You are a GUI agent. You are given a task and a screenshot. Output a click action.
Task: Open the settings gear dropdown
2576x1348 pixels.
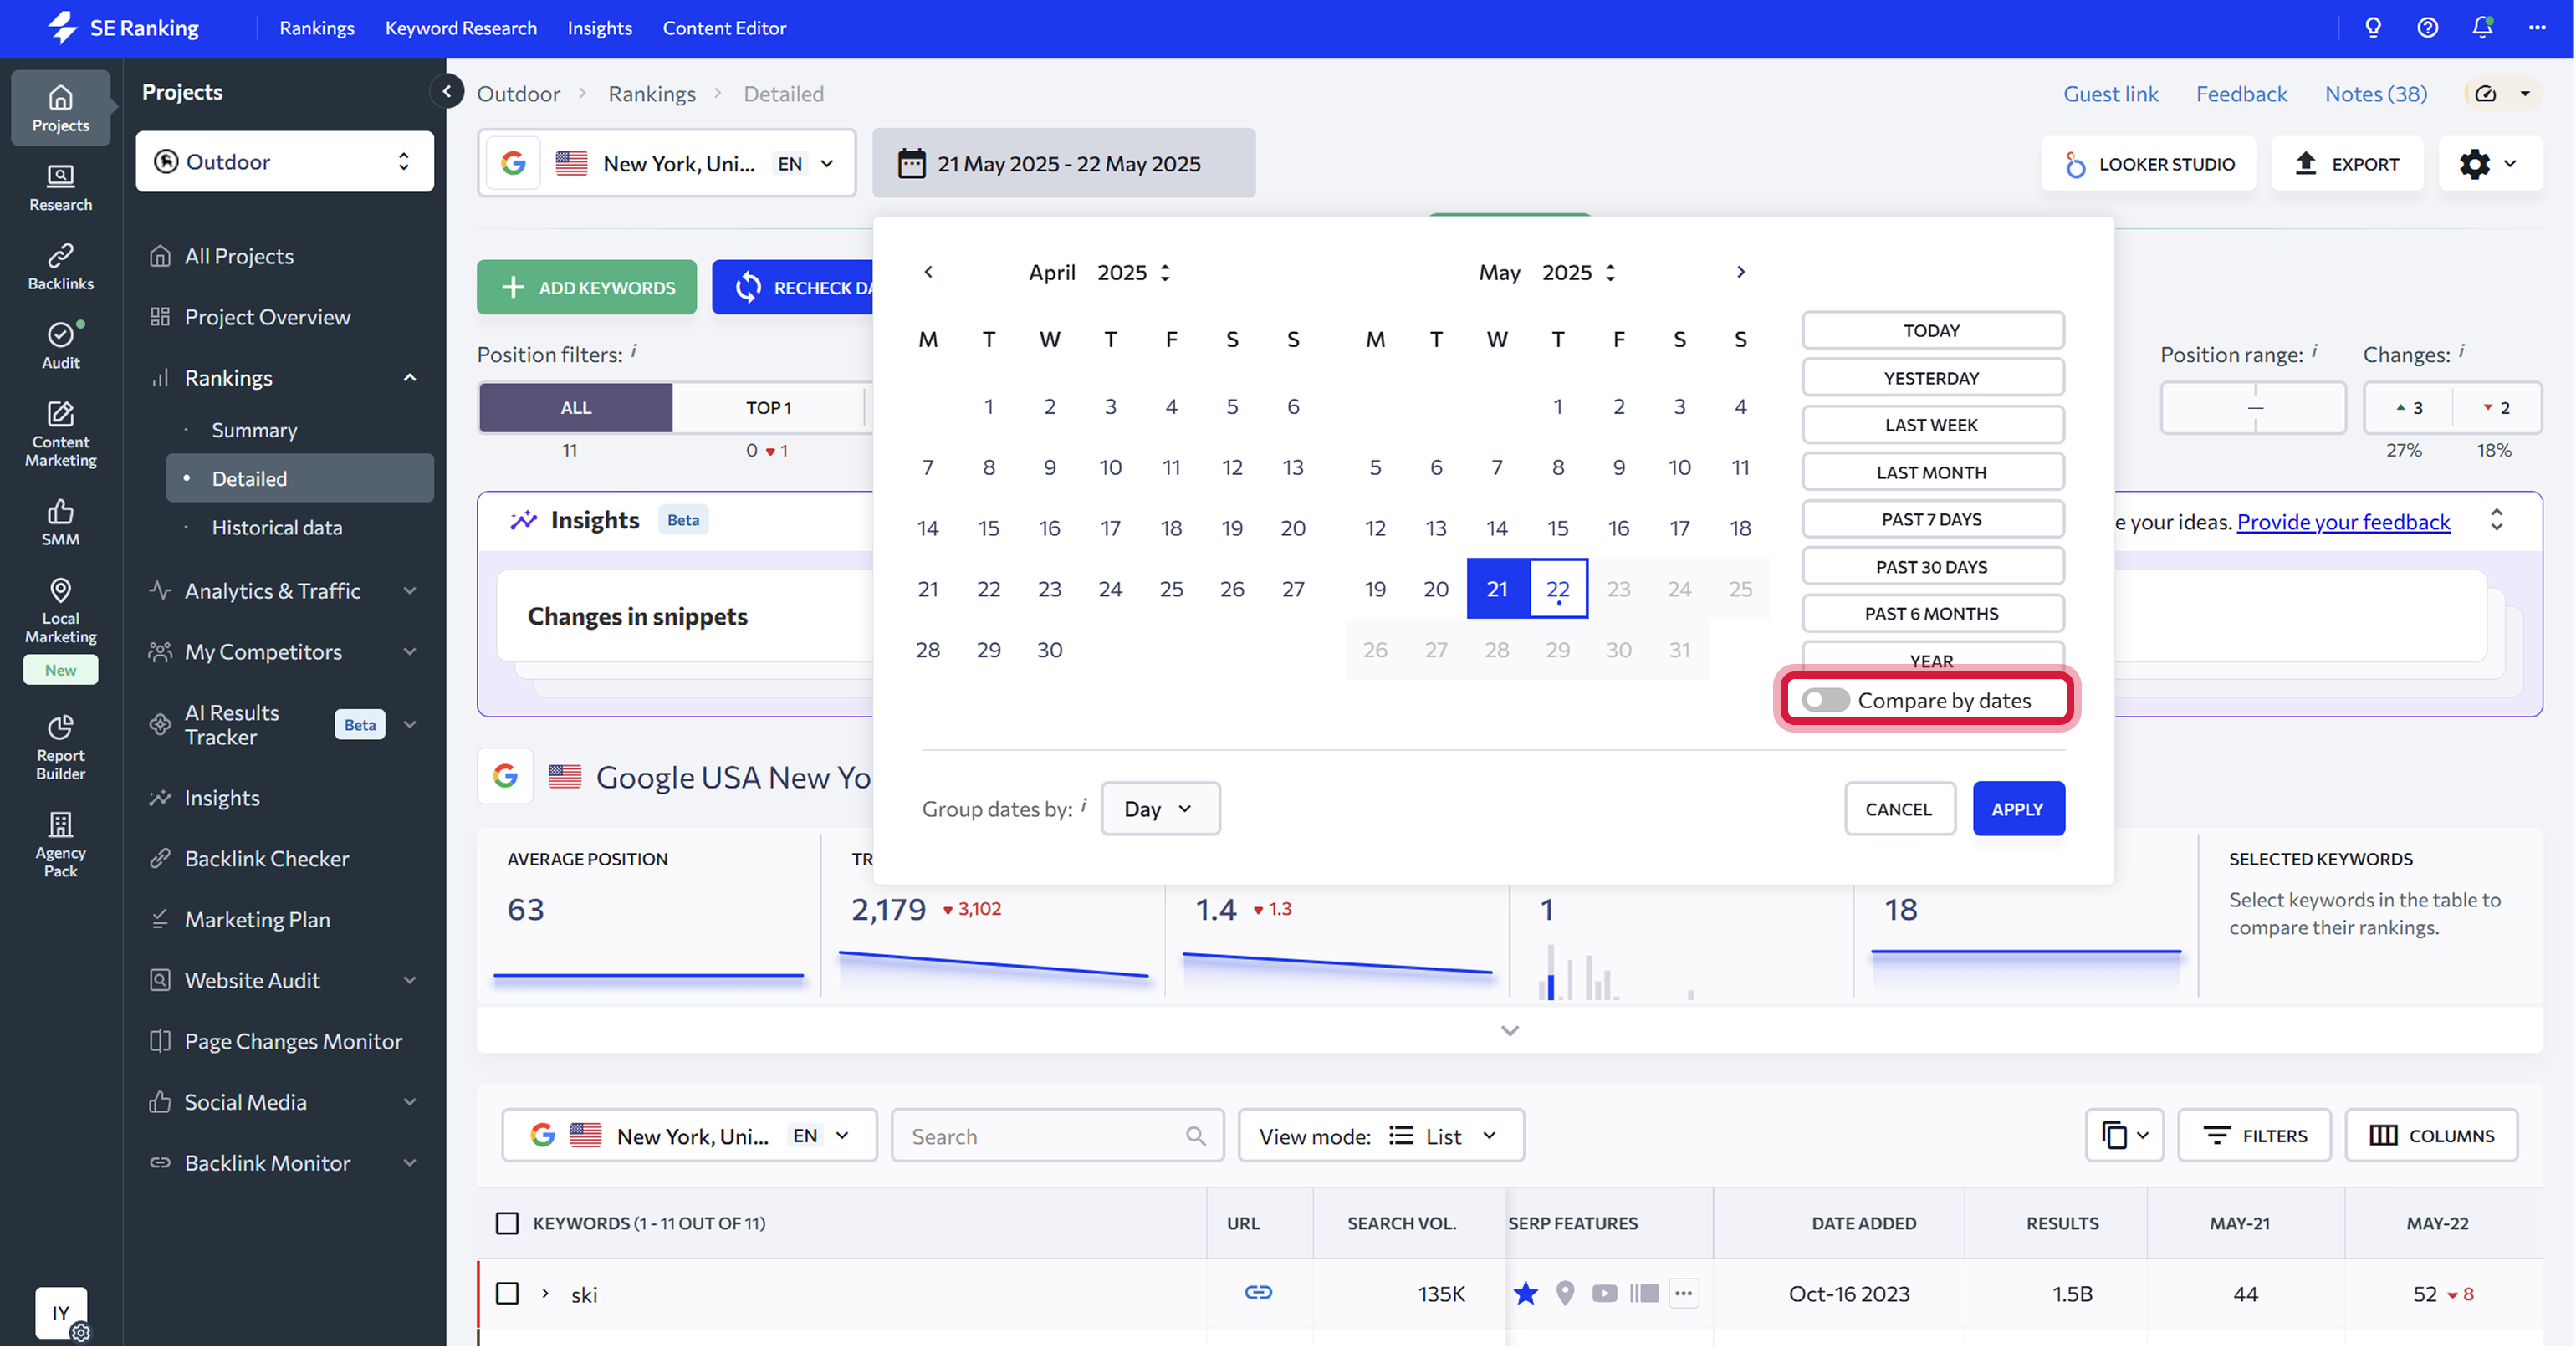[2490, 163]
